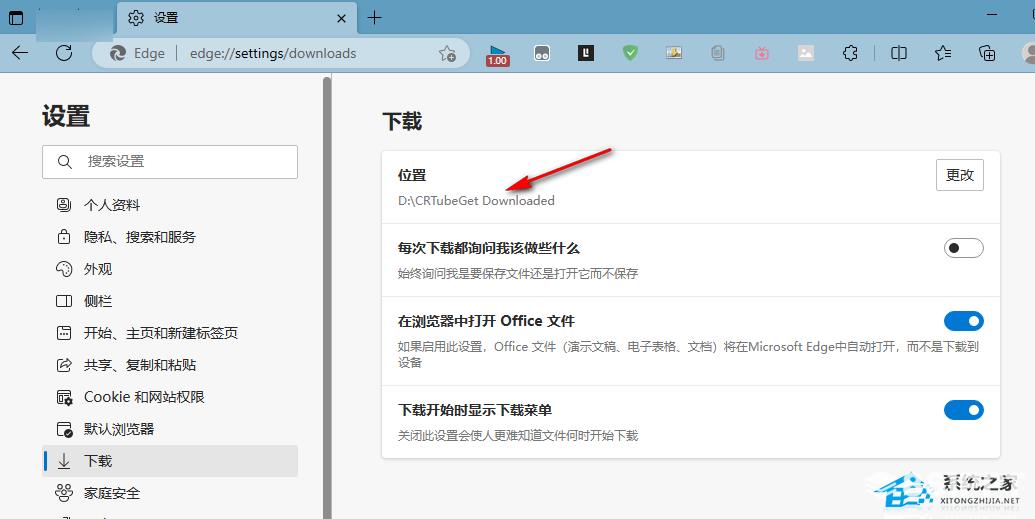Open 共享、复制和粘贴 settings

tap(170, 365)
